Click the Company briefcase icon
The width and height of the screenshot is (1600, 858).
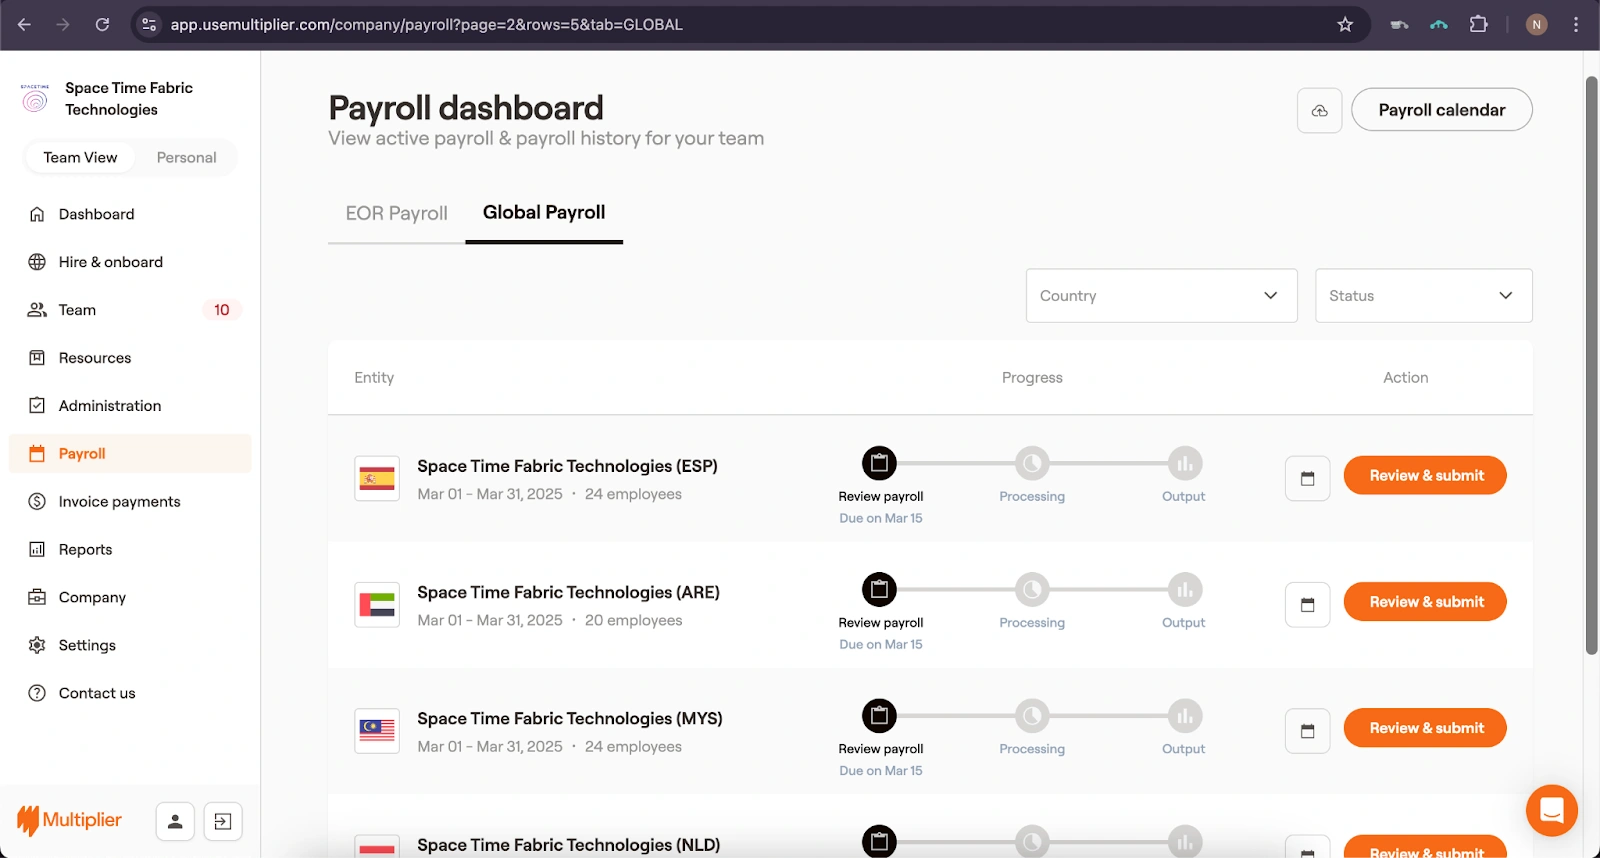coord(37,598)
